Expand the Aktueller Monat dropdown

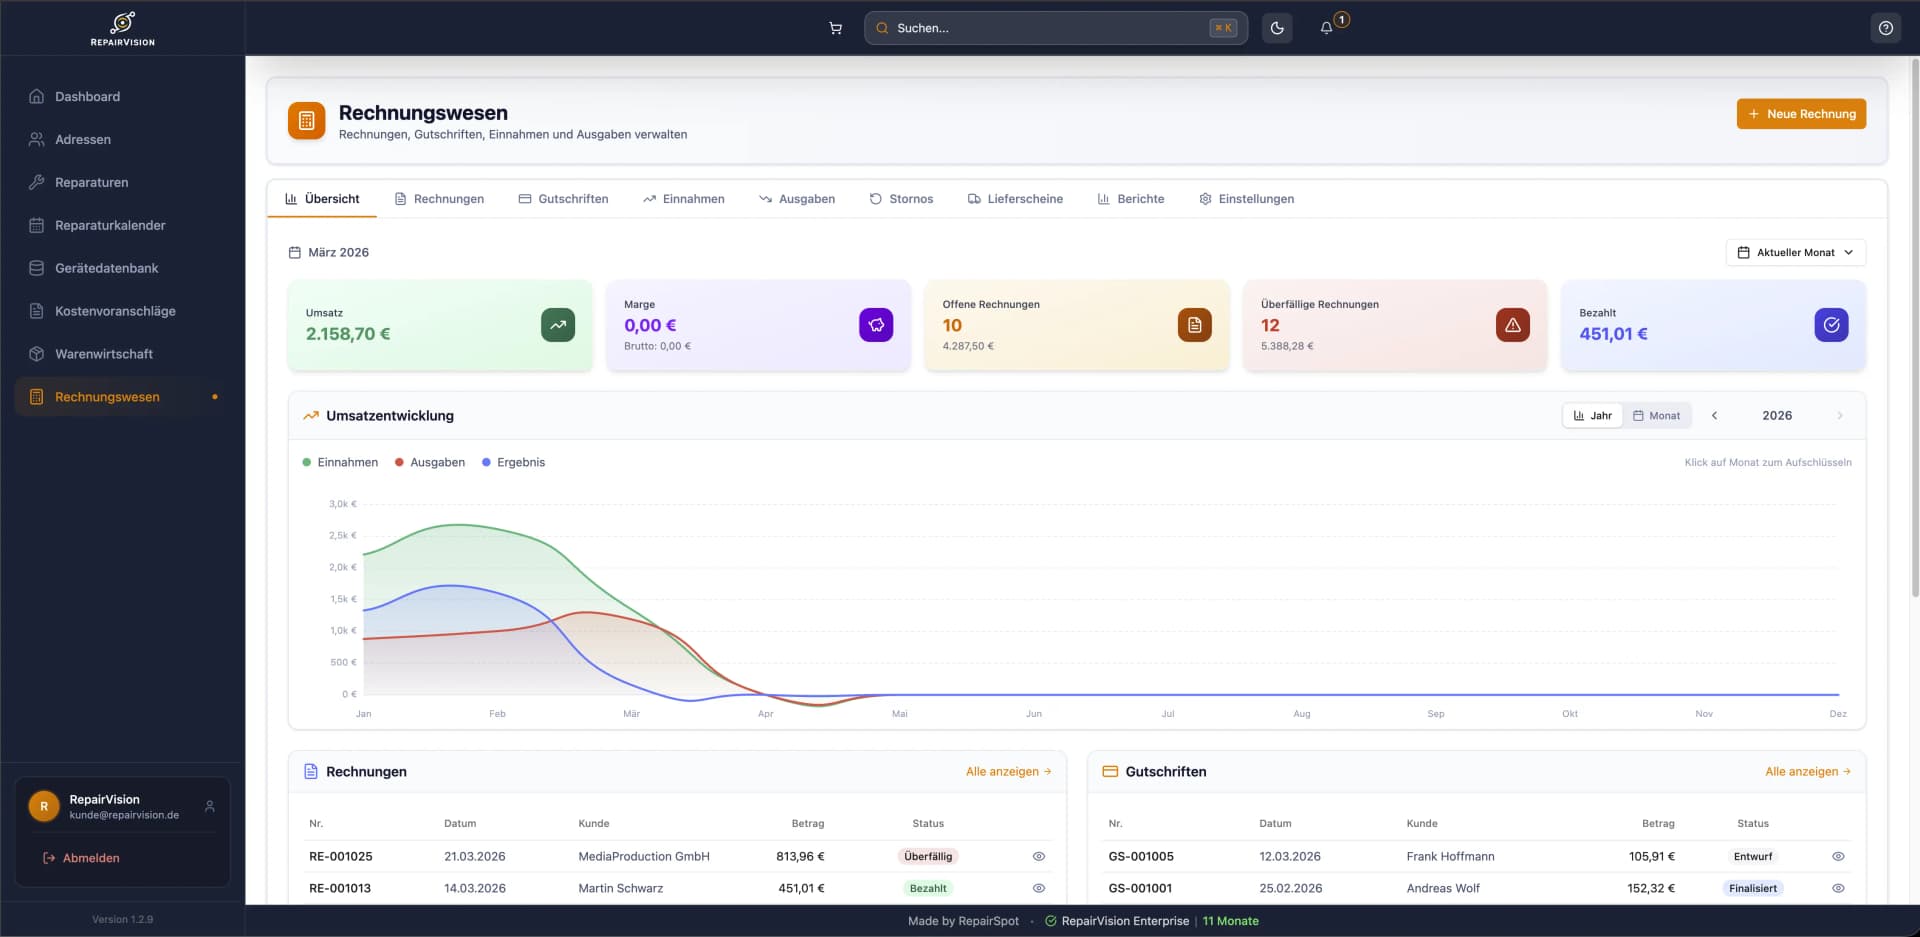(x=1795, y=253)
